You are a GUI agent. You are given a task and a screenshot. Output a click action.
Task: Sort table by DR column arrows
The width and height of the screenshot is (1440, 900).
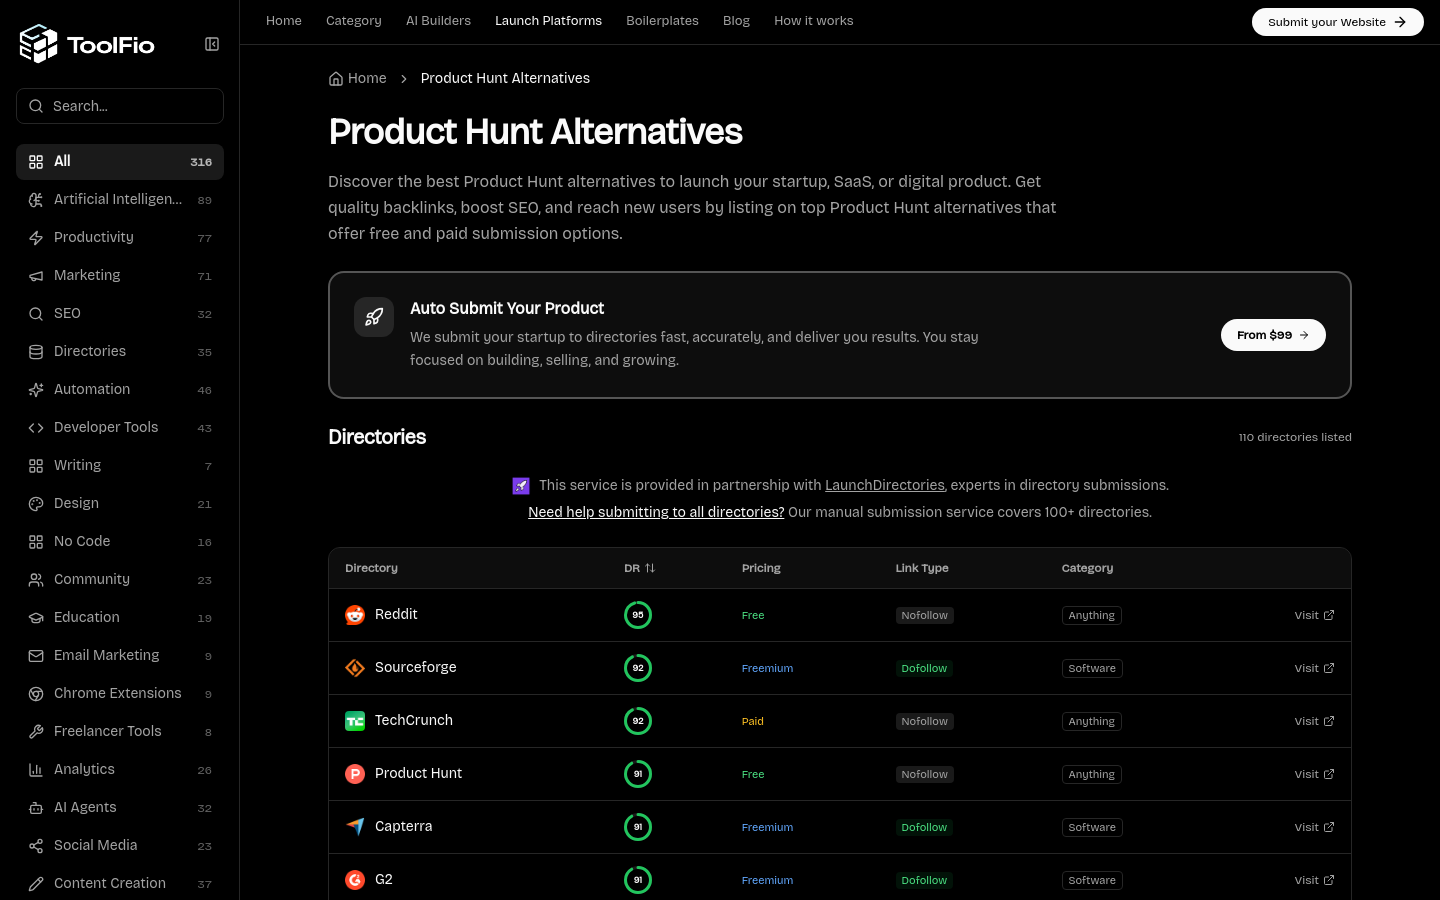coord(650,568)
